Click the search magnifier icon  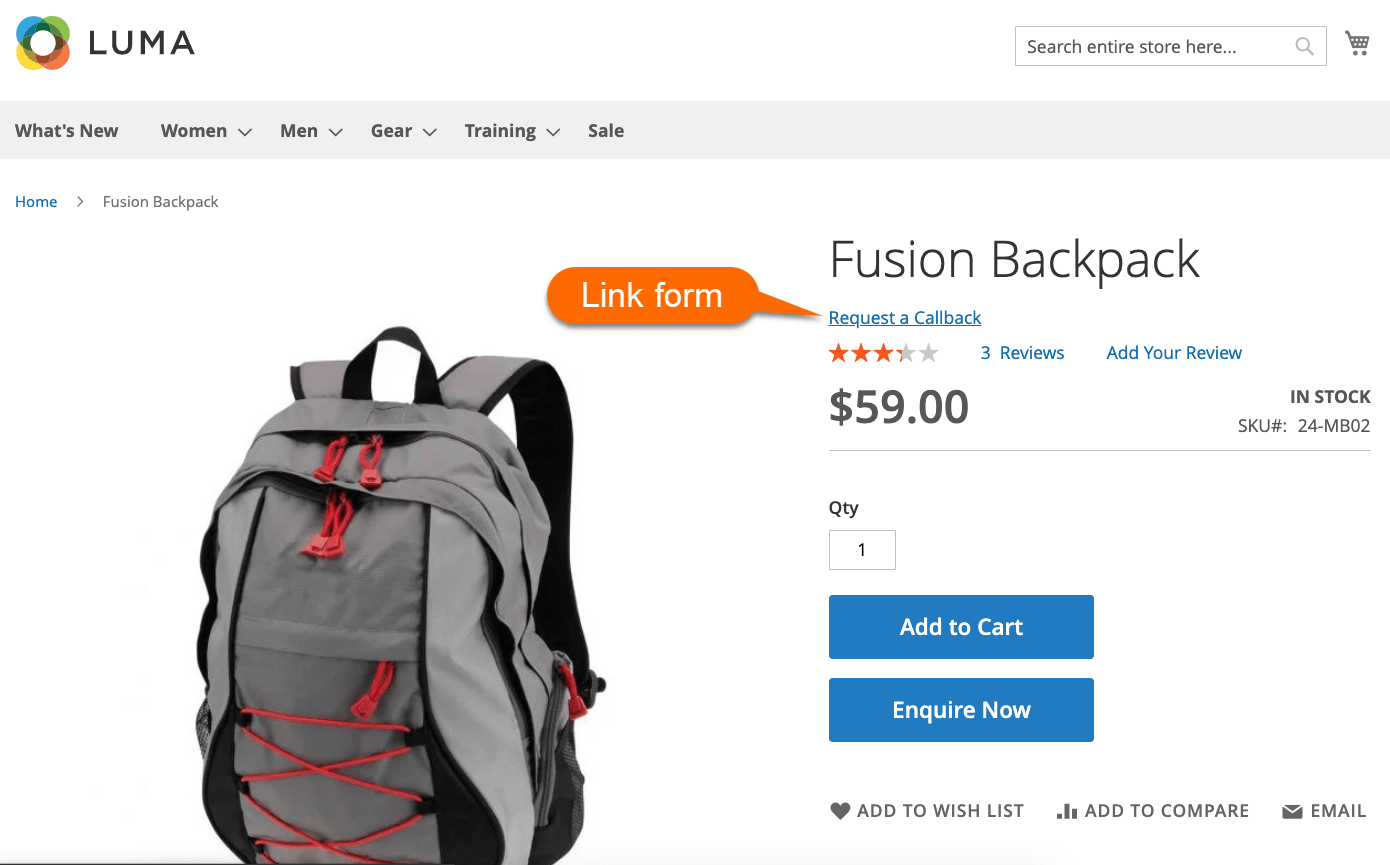tap(1304, 46)
